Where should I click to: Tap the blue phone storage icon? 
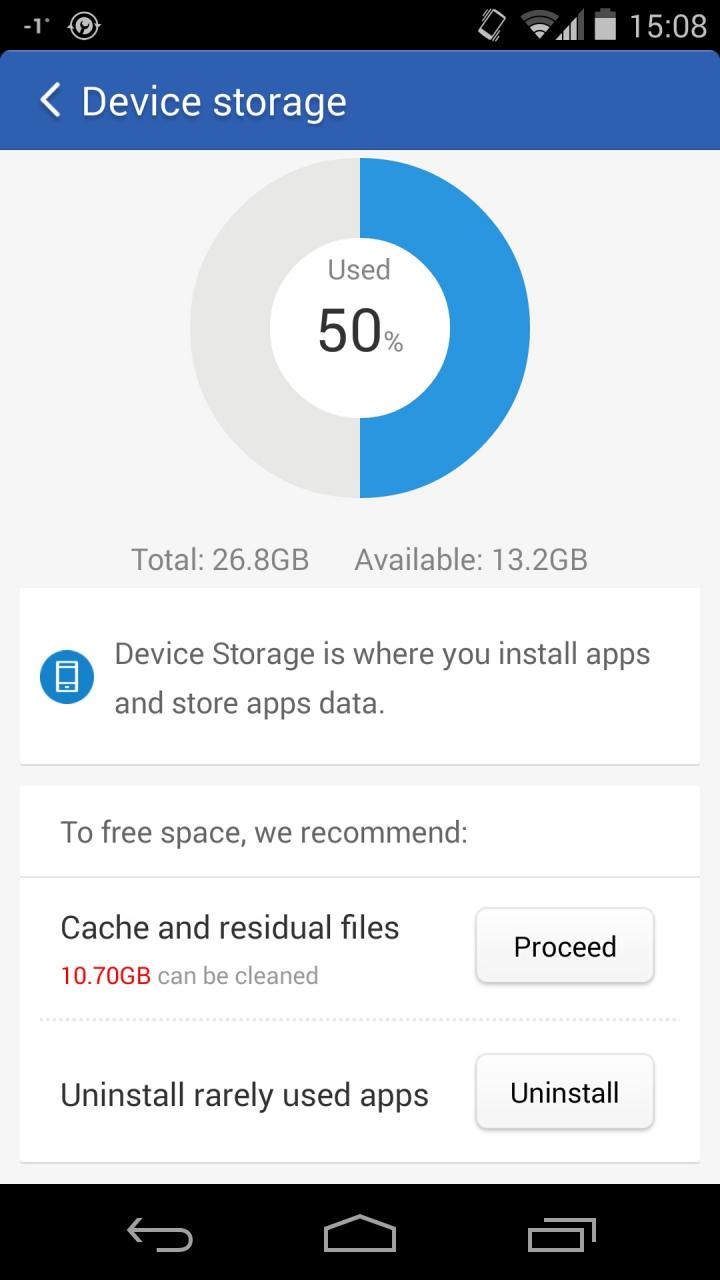67,677
